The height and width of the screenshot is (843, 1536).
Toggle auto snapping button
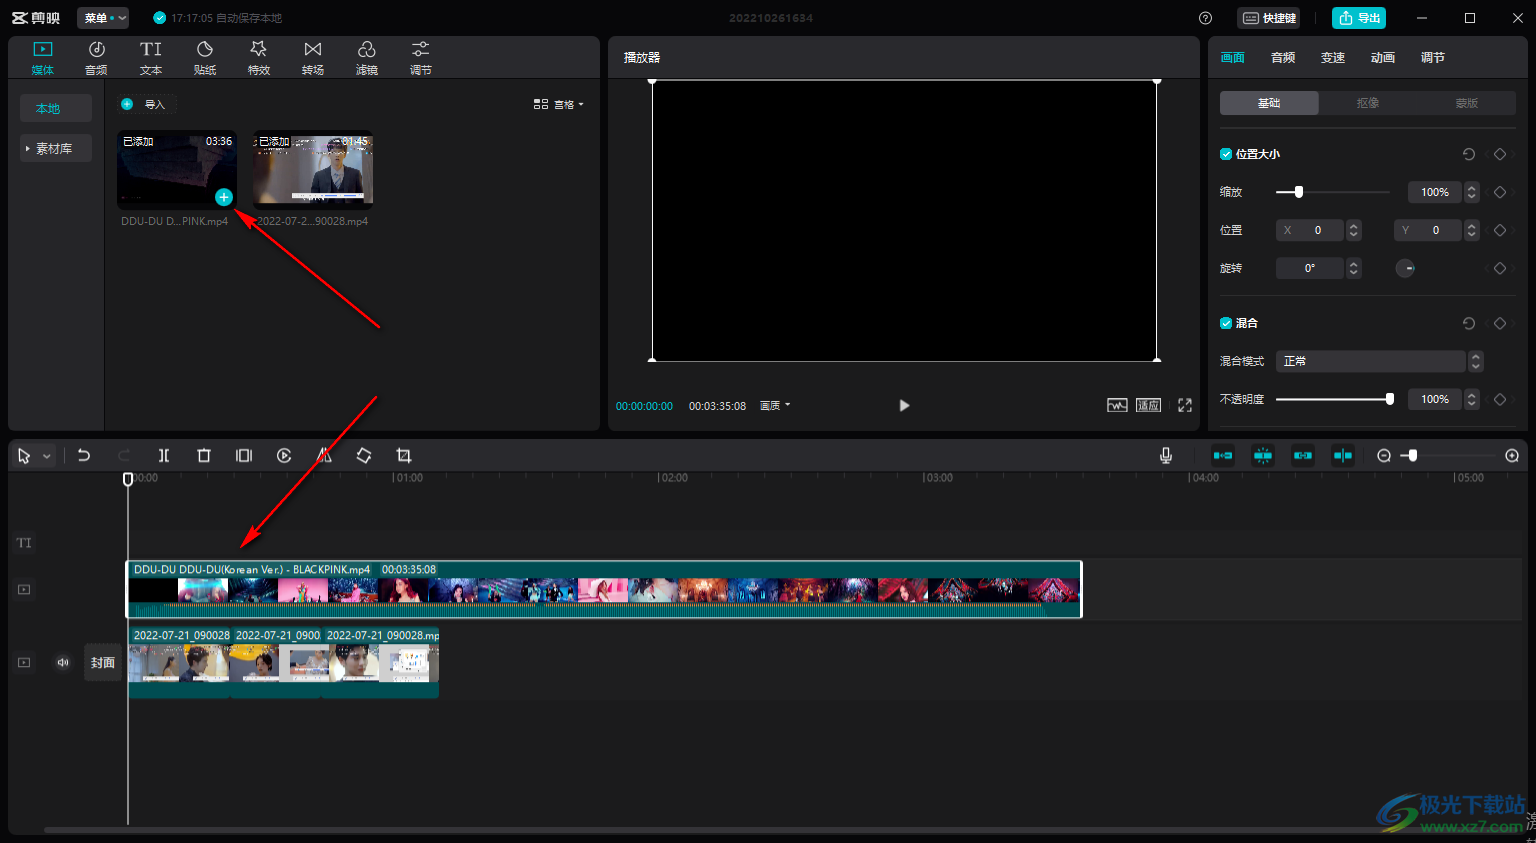coord(1263,455)
